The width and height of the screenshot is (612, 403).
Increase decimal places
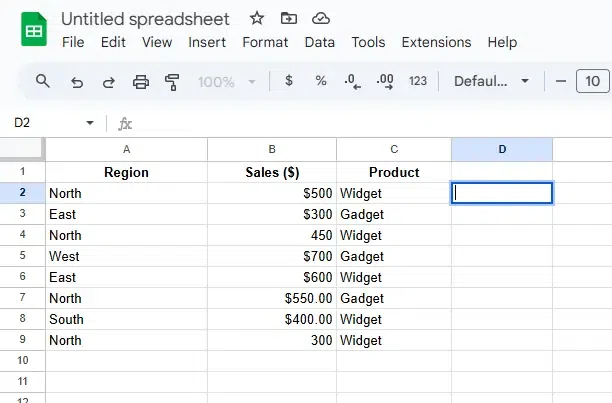pos(385,81)
